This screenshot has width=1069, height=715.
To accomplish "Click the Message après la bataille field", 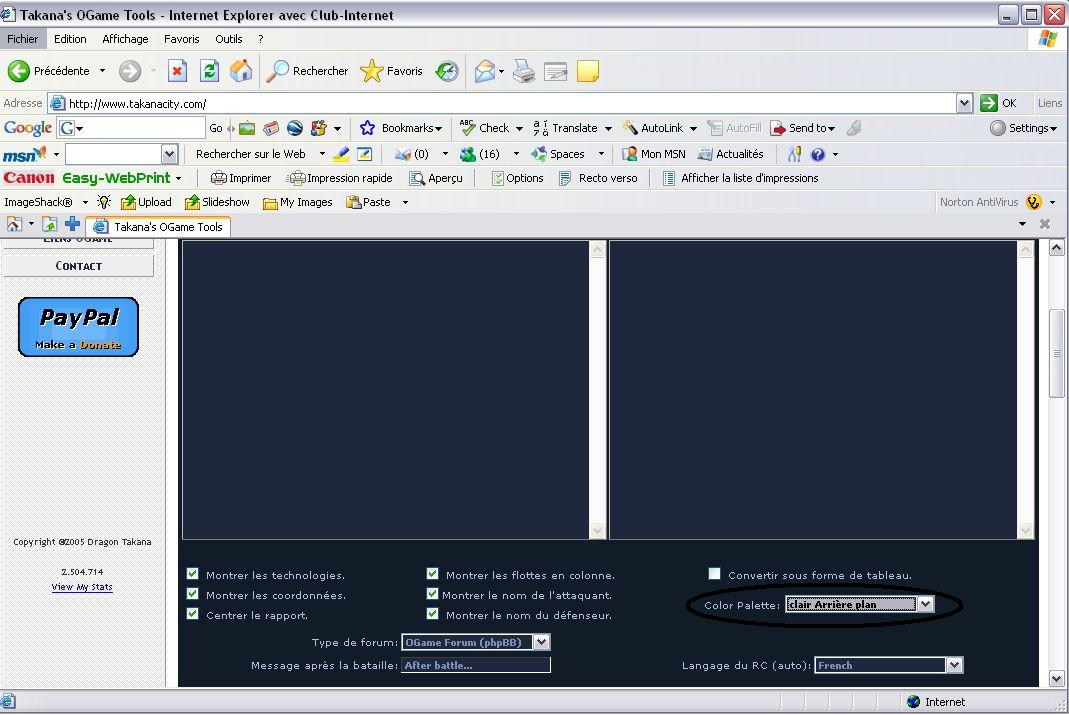I will coord(475,665).
